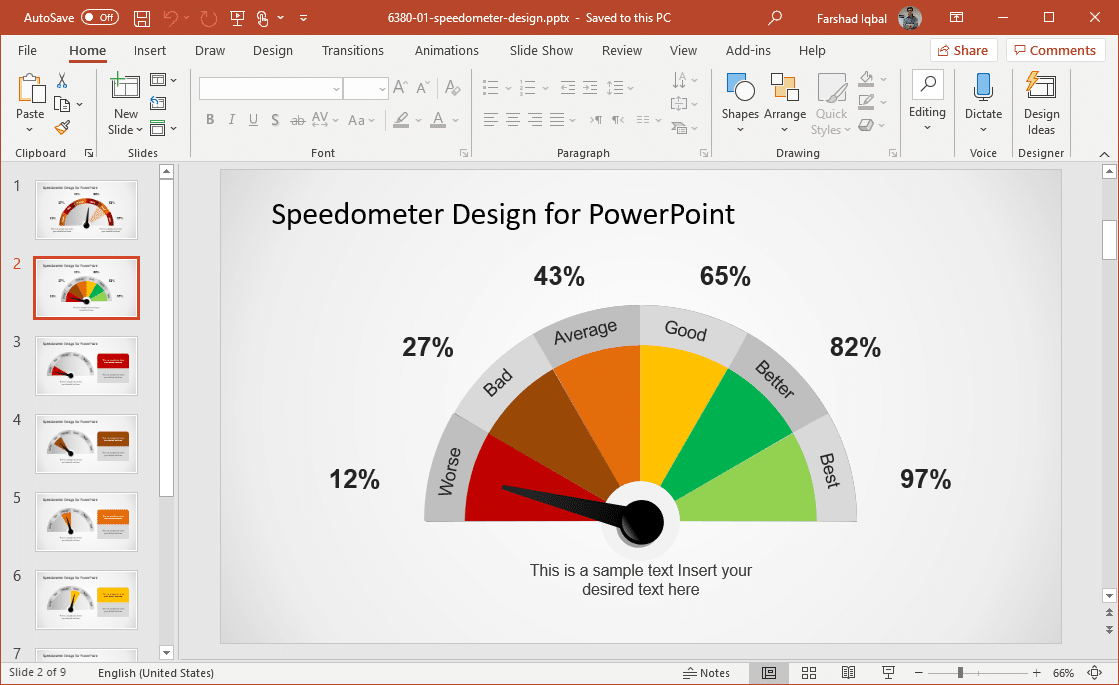The image size is (1119, 685).
Task: Open the Comments pane button
Action: pyautogui.click(x=1055, y=50)
